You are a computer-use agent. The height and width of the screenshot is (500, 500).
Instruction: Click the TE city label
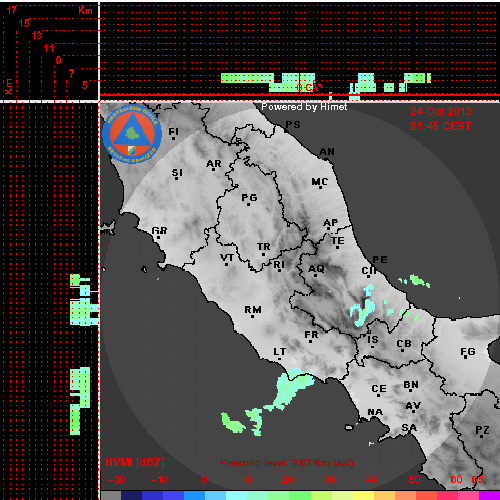tap(338, 241)
